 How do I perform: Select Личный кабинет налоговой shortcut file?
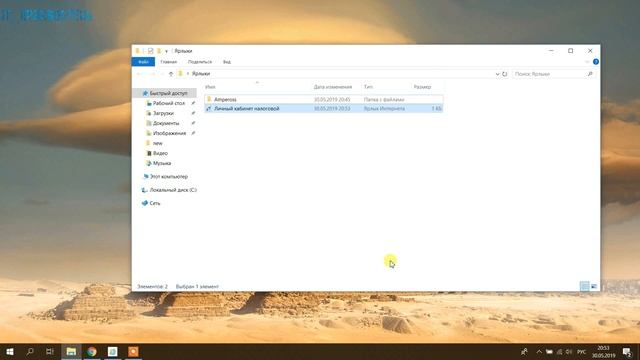click(324, 109)
